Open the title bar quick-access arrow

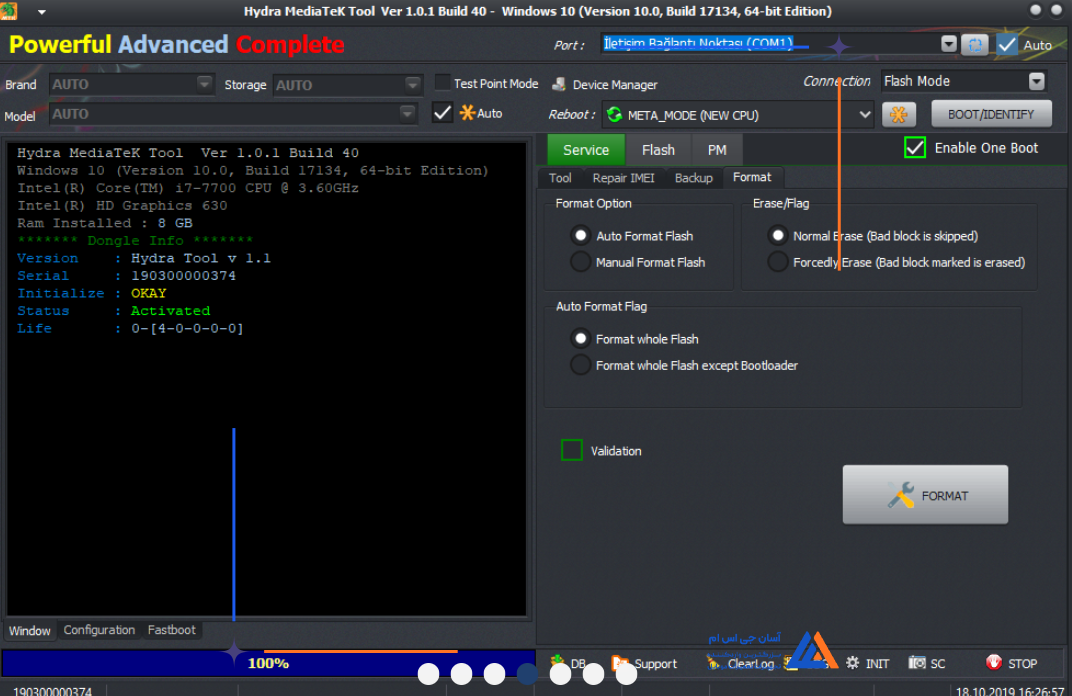[x=42, y=12]
